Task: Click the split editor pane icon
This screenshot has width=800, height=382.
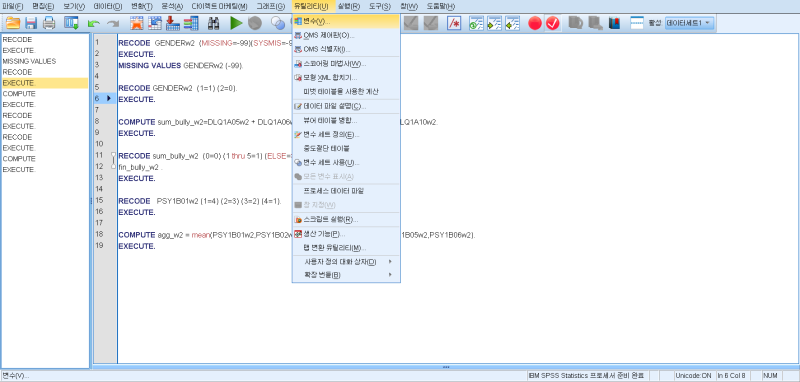Action: point(637,23)
